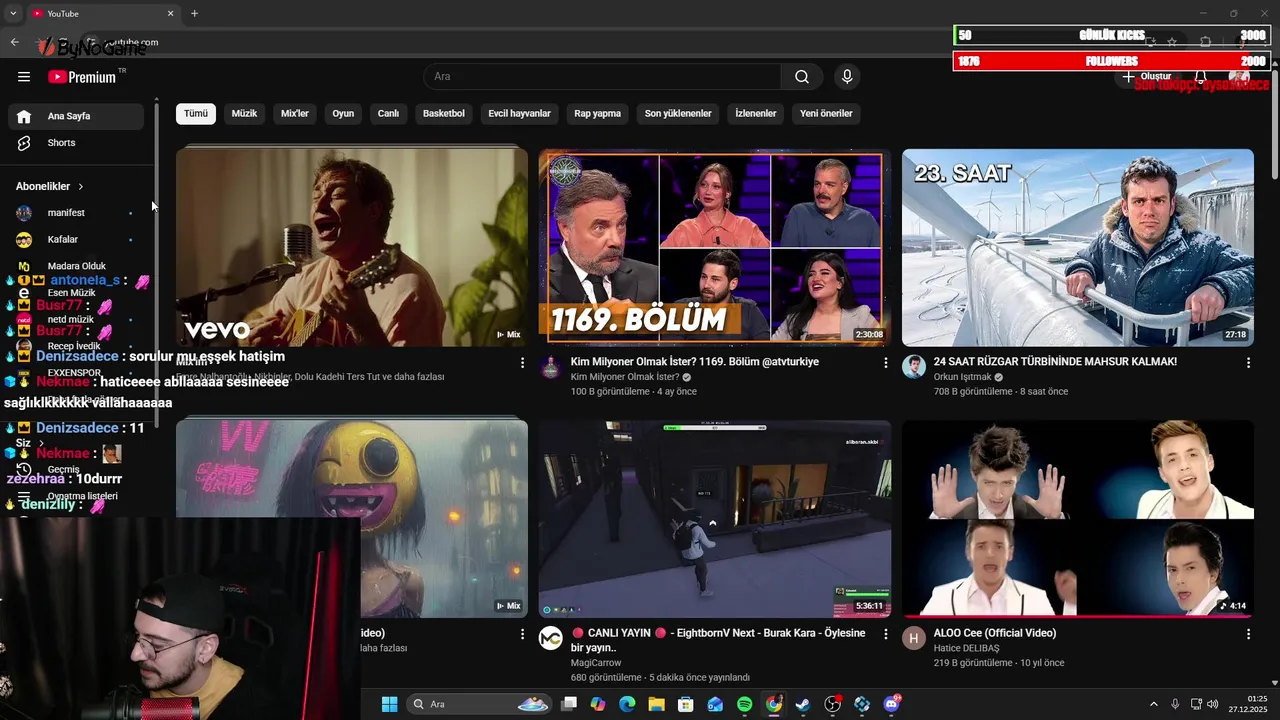This screenshot has height=720, width=1280.
Task: Open the 1169. Bölüm video thumbnail
Action: [714, 247]
